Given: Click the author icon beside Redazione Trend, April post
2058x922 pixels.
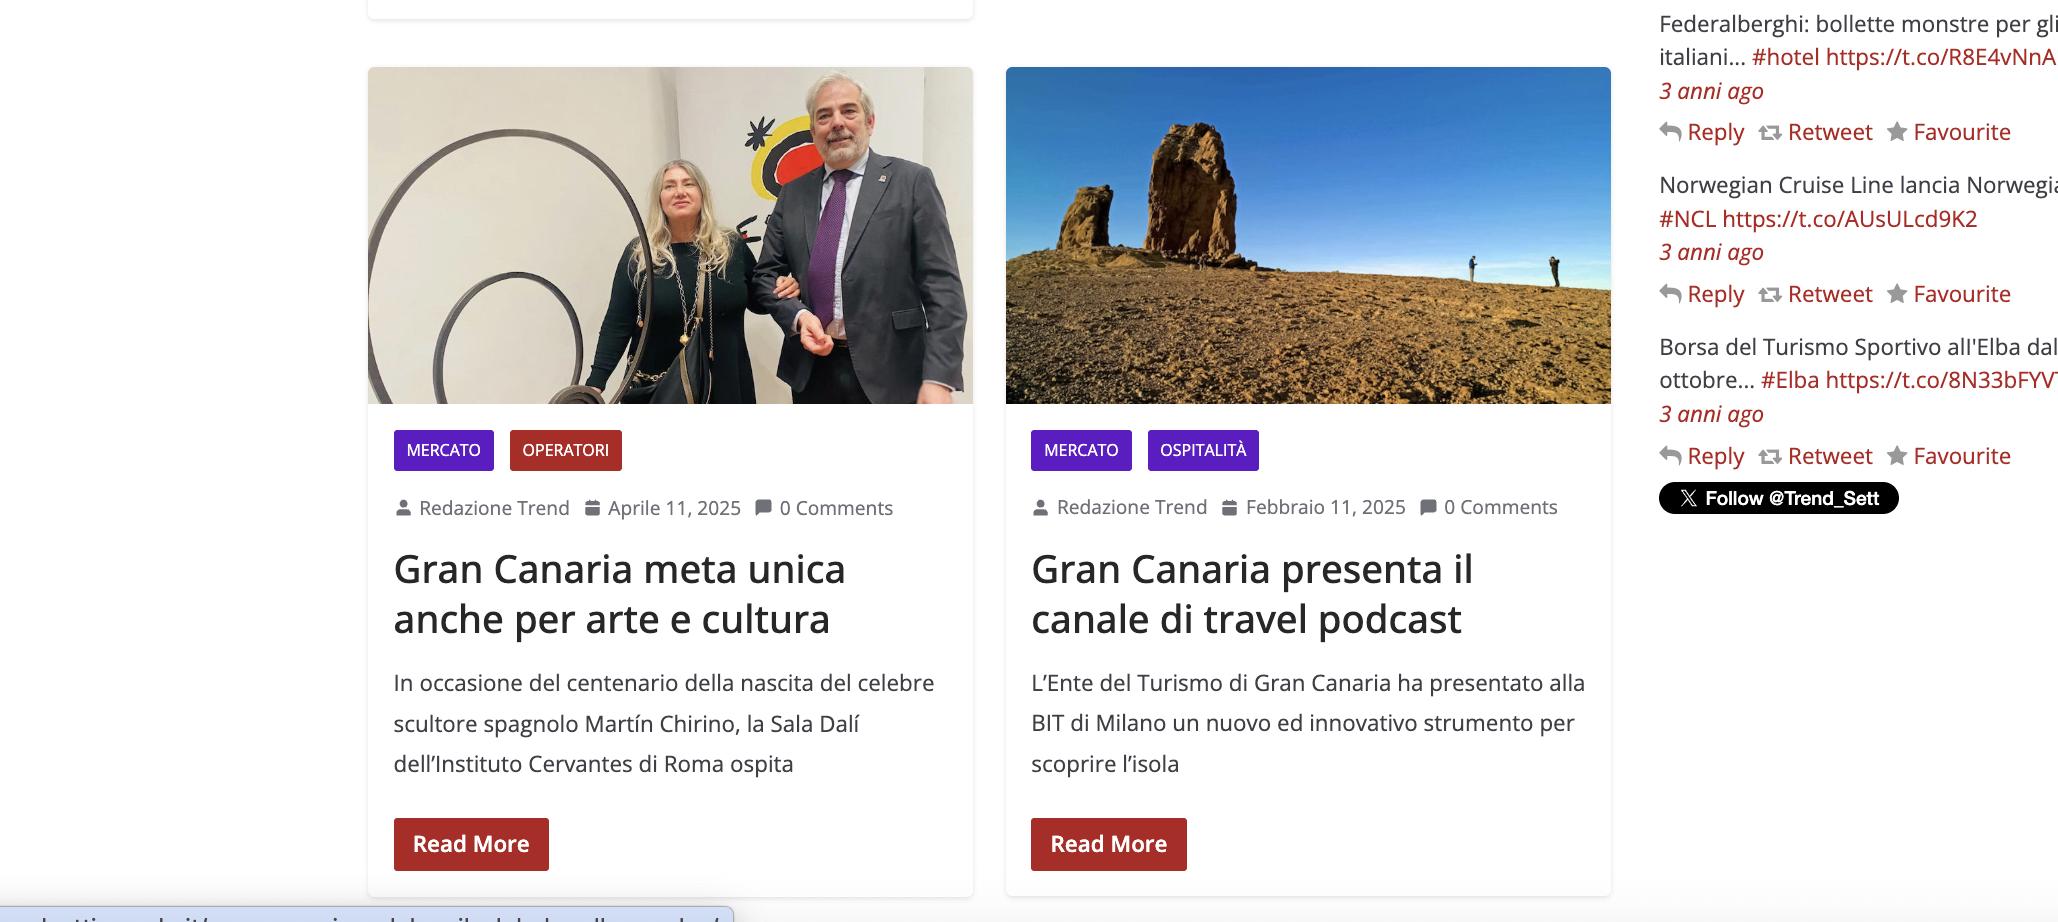Looking at the screenshot, I should coord(403,508).
